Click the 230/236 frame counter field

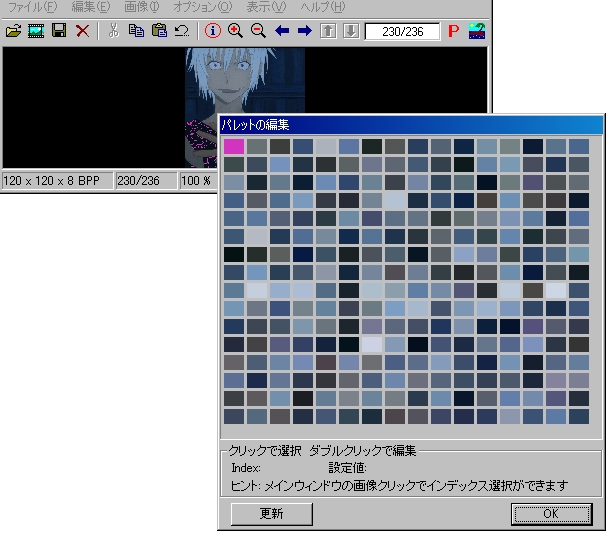point(402,31)
